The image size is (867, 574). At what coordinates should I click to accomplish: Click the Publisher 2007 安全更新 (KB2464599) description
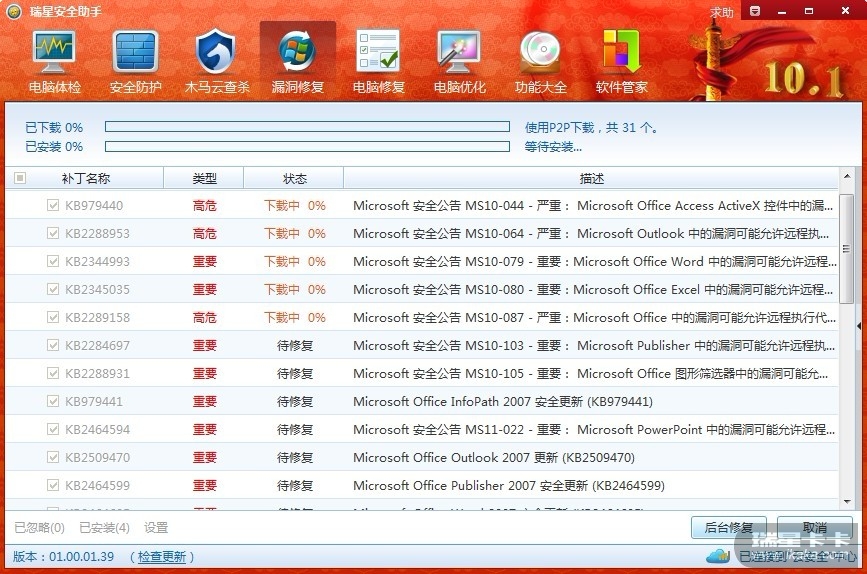[x=509, y=486]
